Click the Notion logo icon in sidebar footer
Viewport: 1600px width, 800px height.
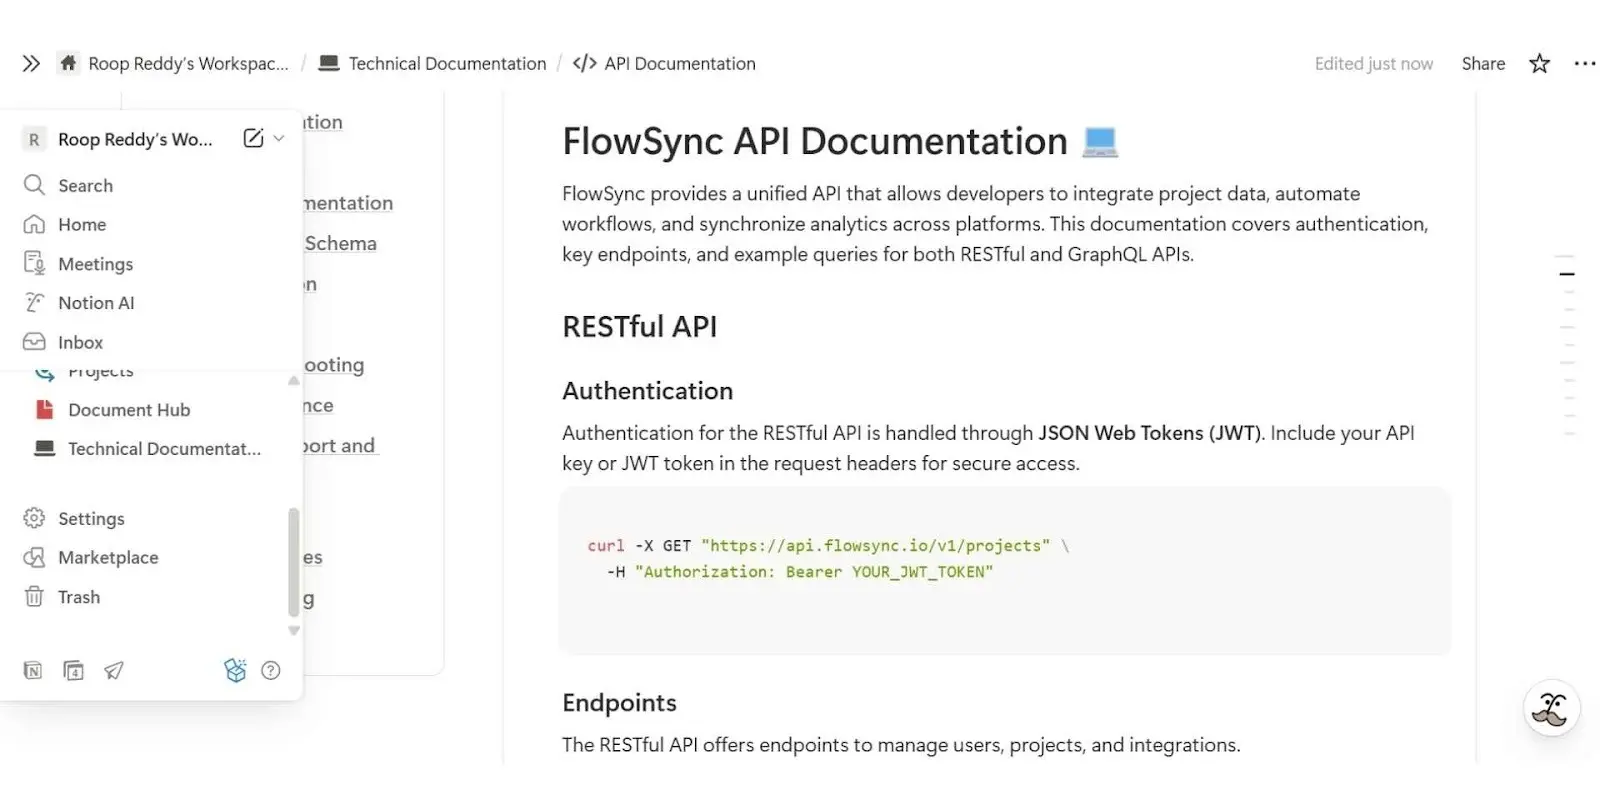[33, 670]
